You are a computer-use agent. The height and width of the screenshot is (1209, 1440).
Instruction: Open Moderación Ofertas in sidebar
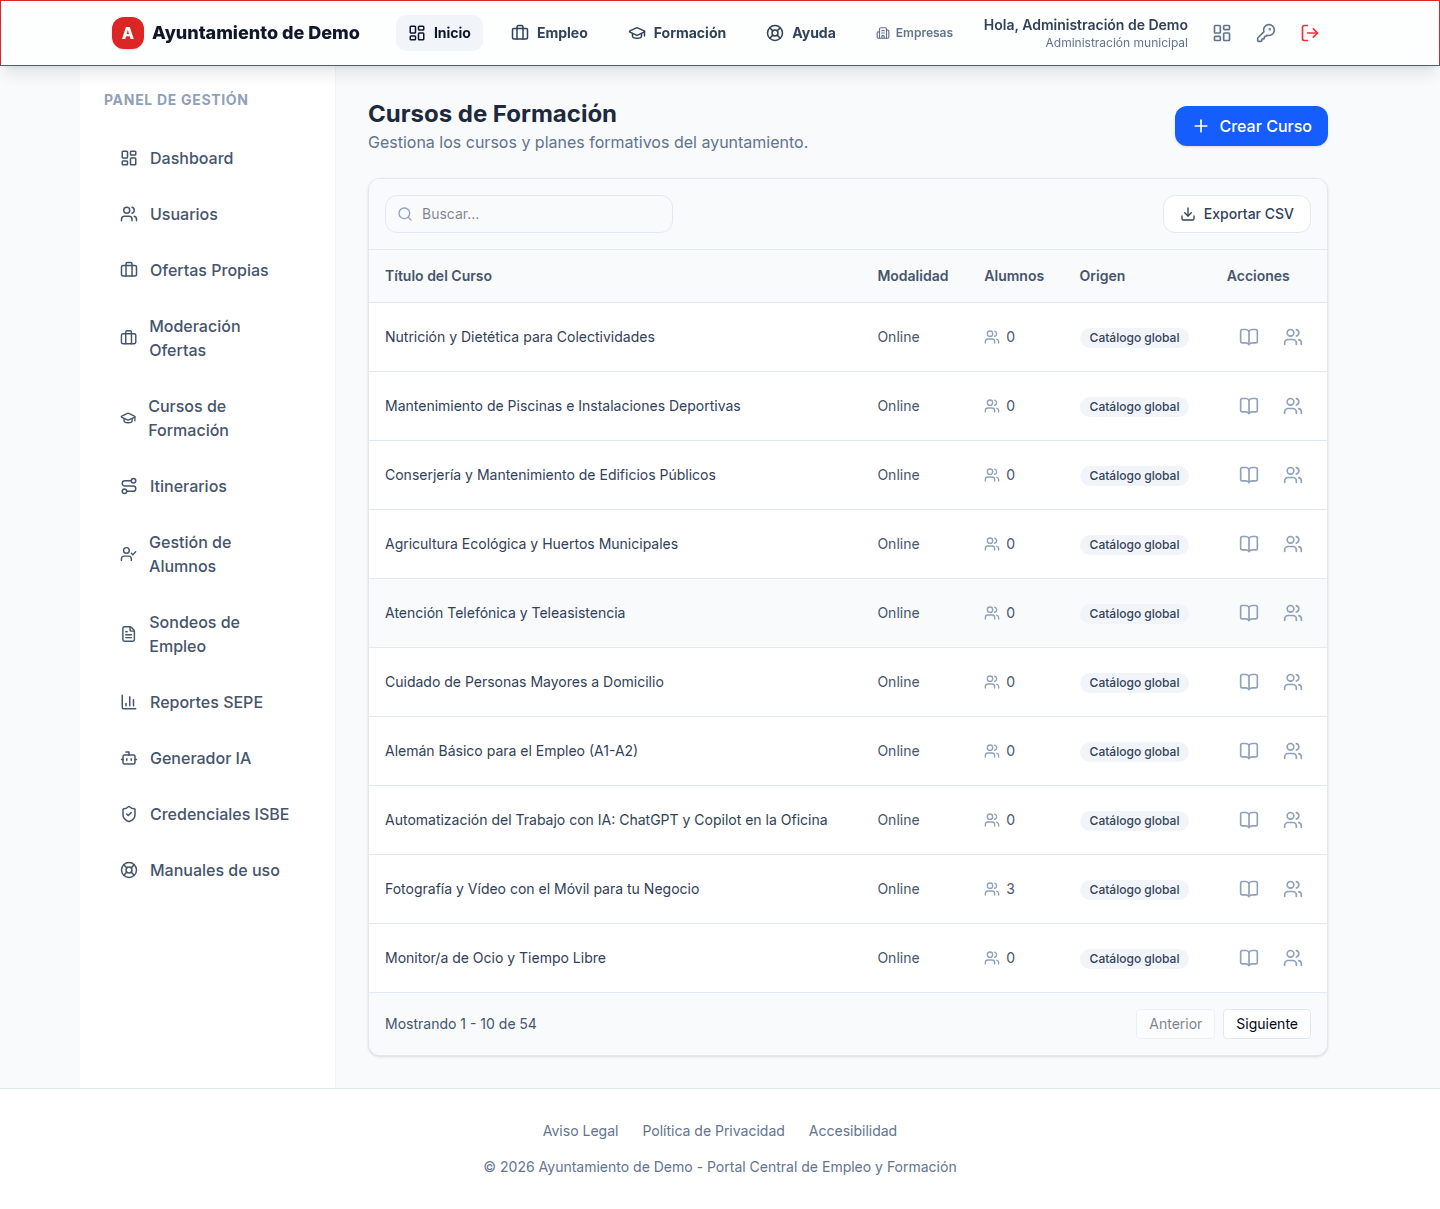pyautogui.click(x=207, y=338)
